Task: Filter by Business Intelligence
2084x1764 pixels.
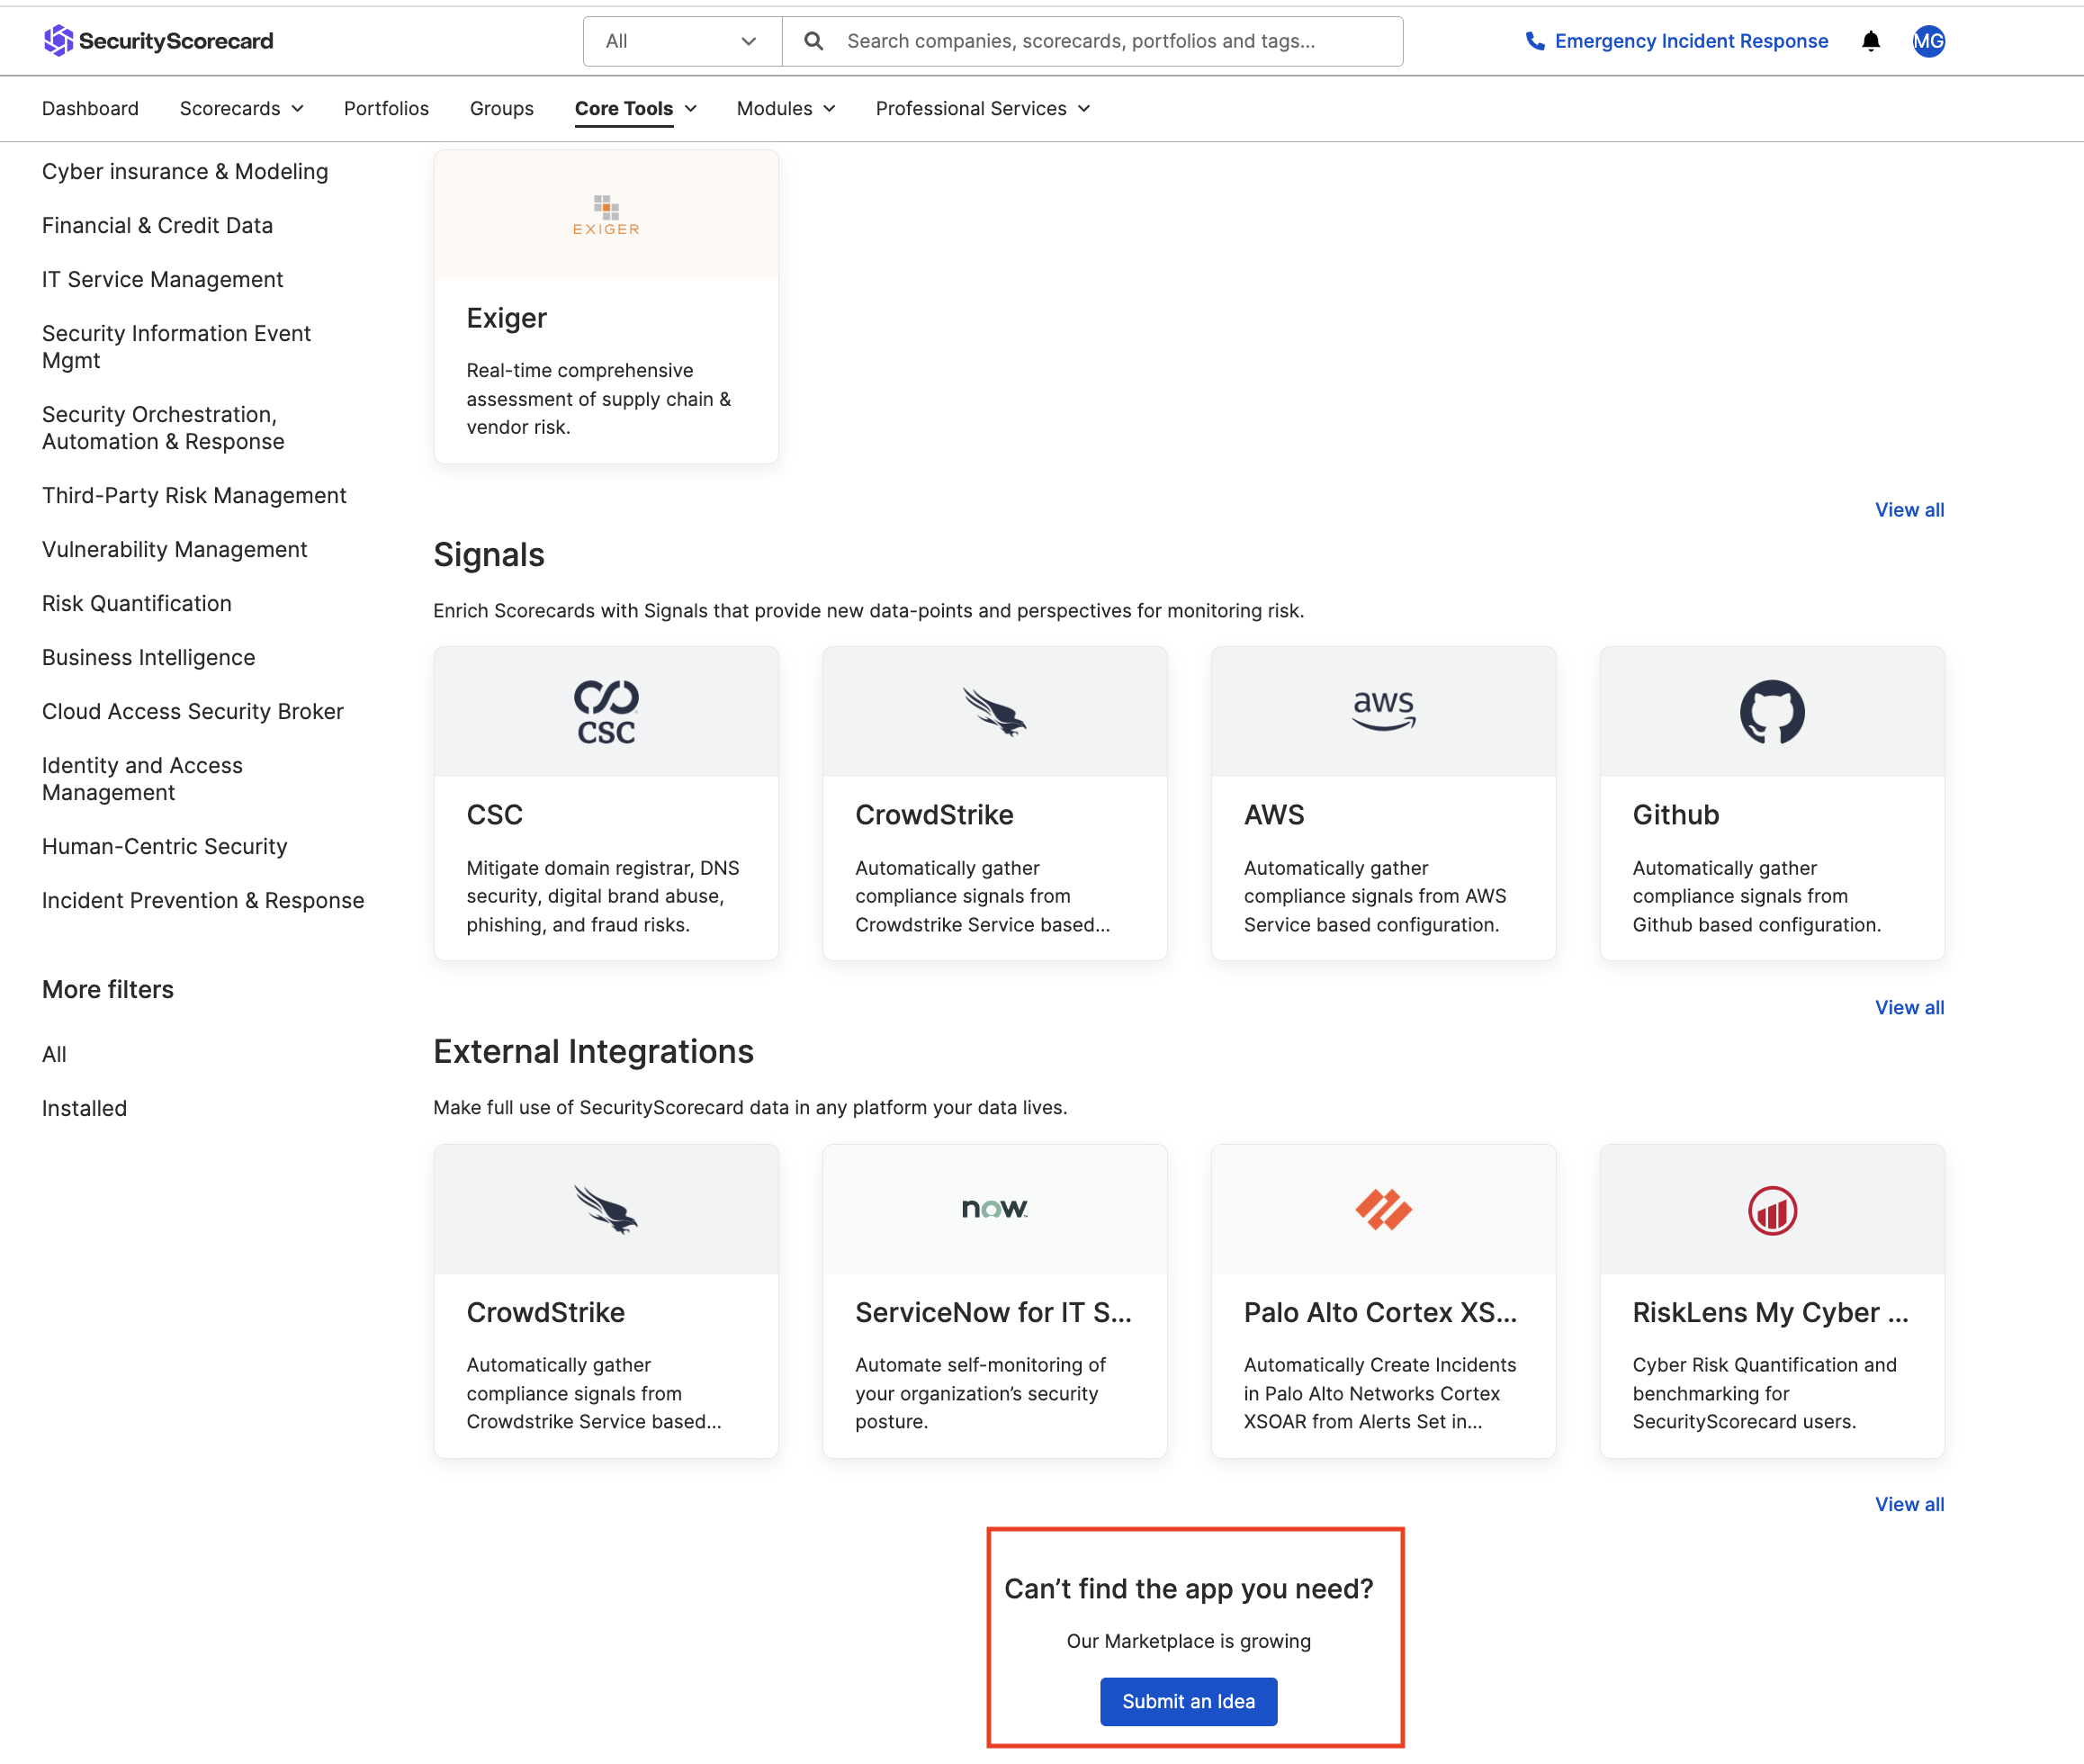Action: click(x=148, y=657)
